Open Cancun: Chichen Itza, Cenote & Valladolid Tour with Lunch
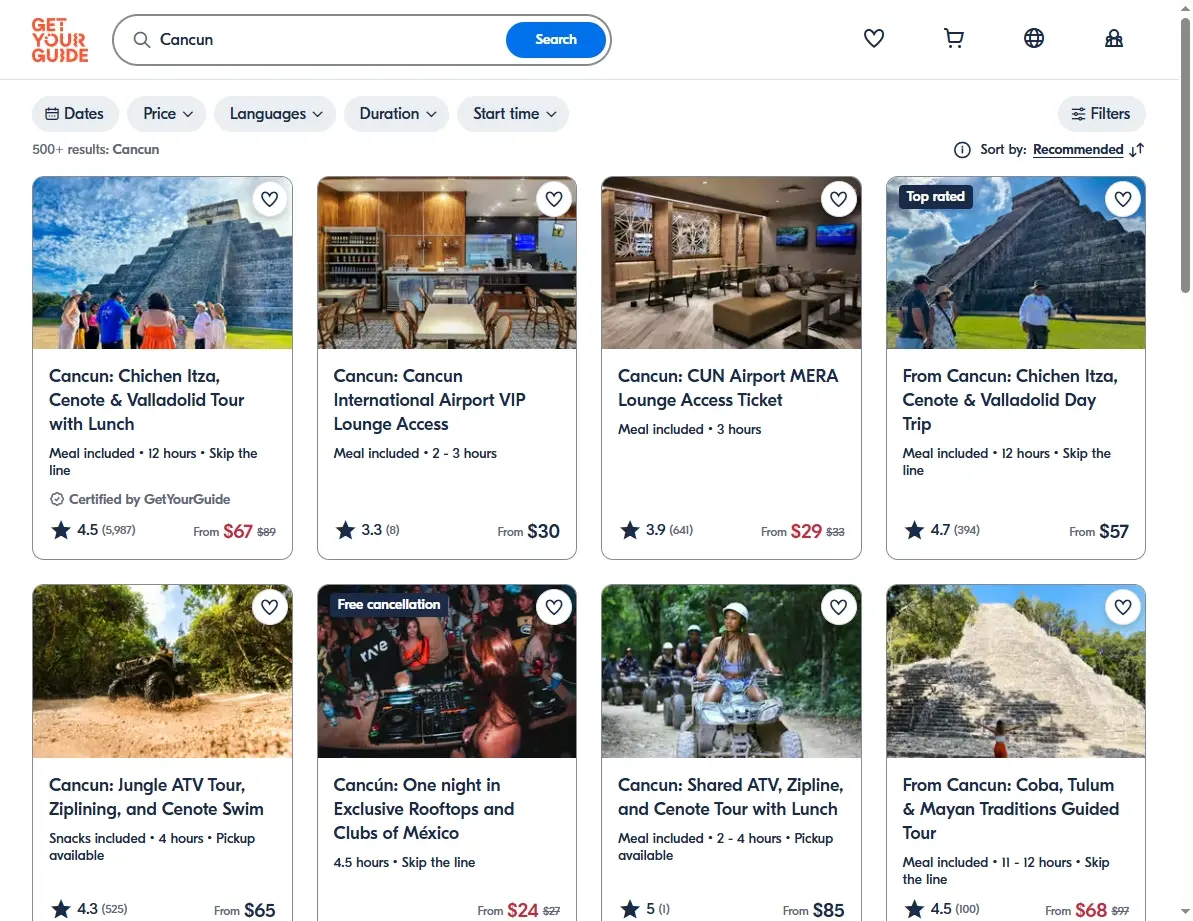1193x921 pixels. (146, 400)
